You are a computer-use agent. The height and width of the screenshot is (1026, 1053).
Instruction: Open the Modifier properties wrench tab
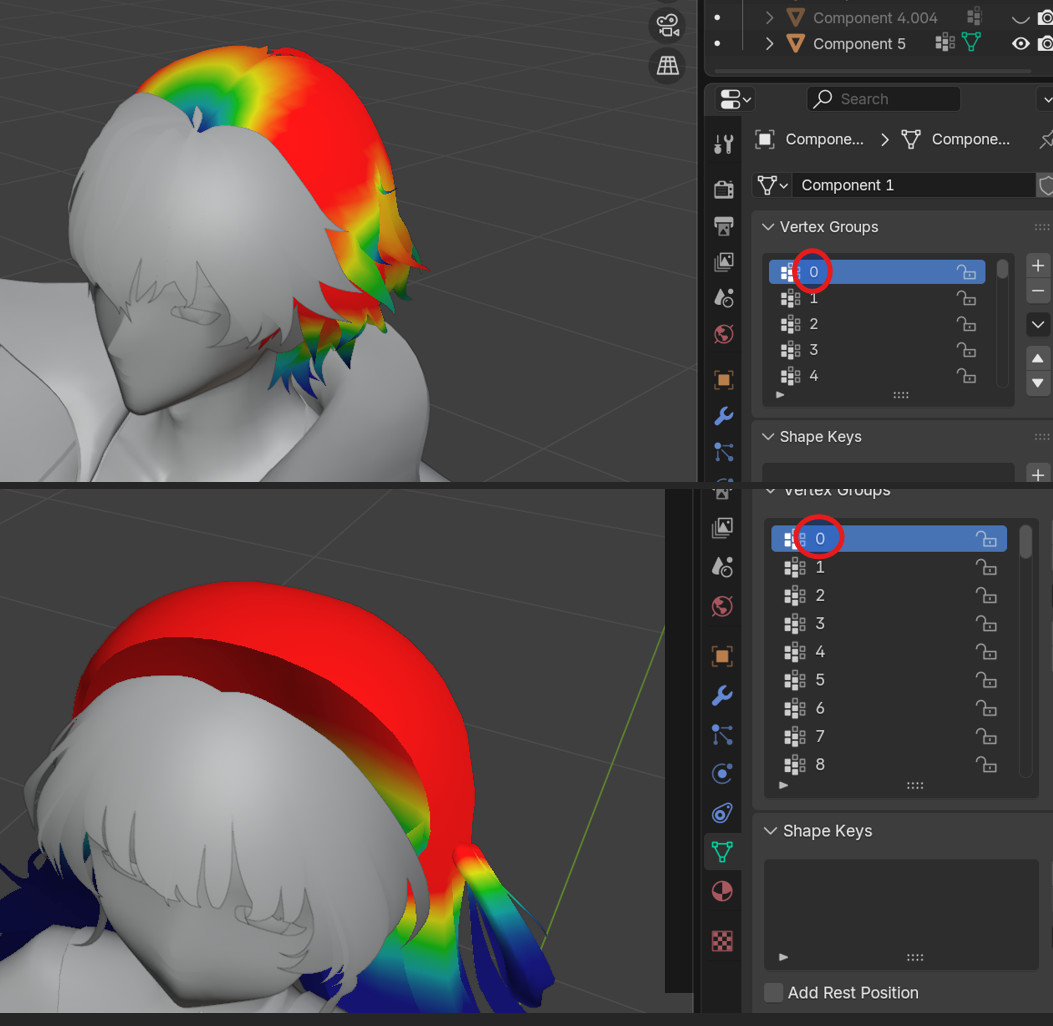[723, 695]
